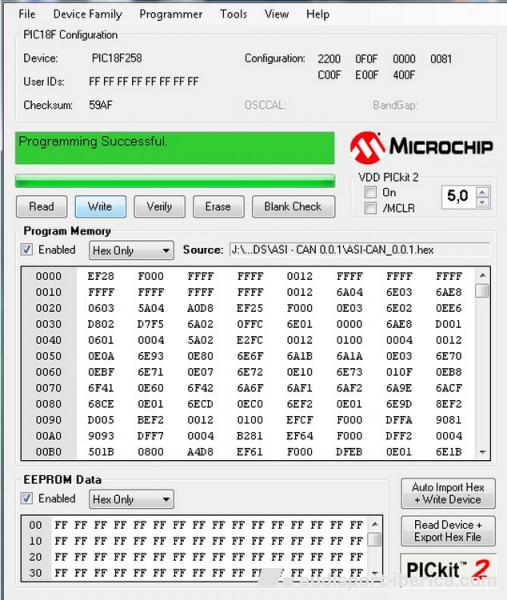The width and height of the screenshot is (507, 600).
Task: Uncheck Program Memory Enabled checkbox
Action: 26,249
